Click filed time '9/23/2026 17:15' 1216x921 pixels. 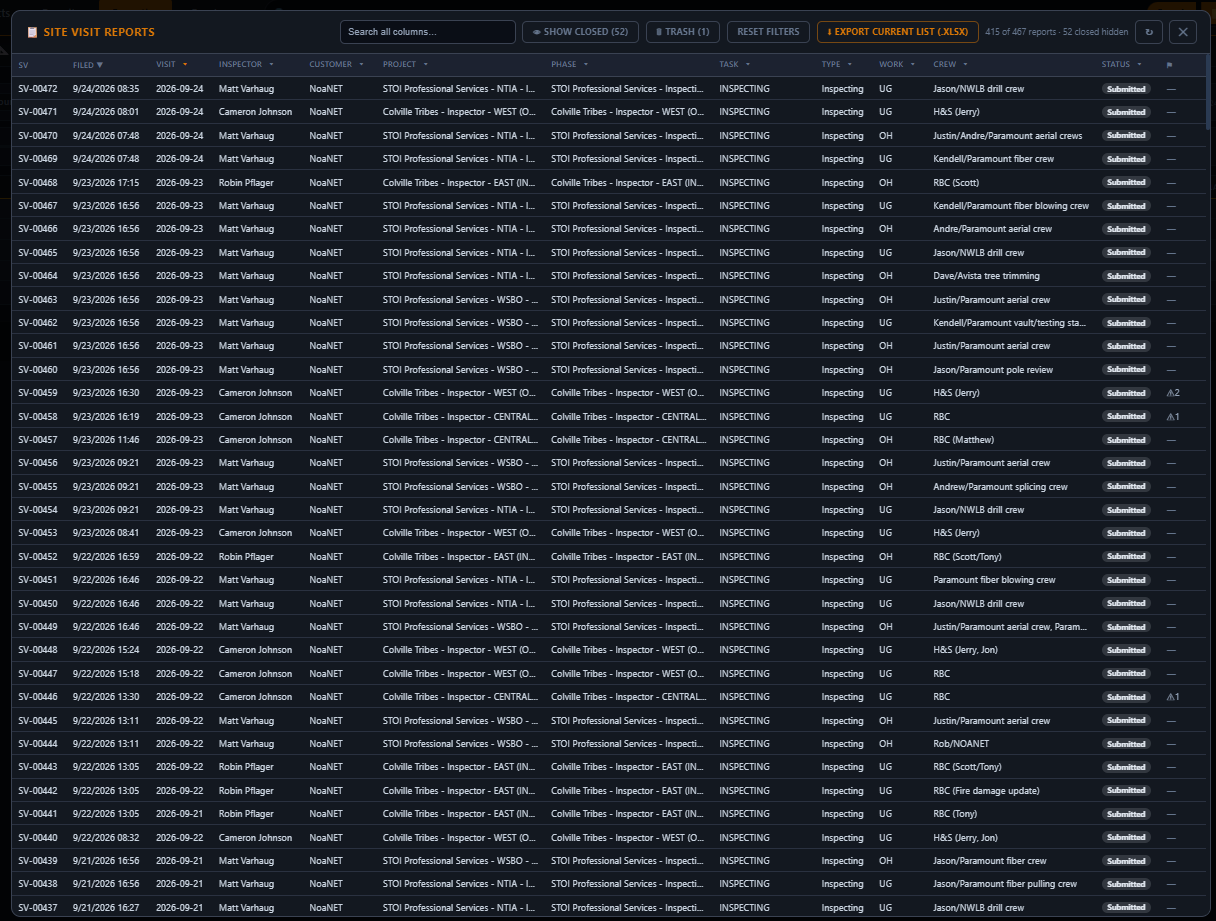click(x=106, y=183)
